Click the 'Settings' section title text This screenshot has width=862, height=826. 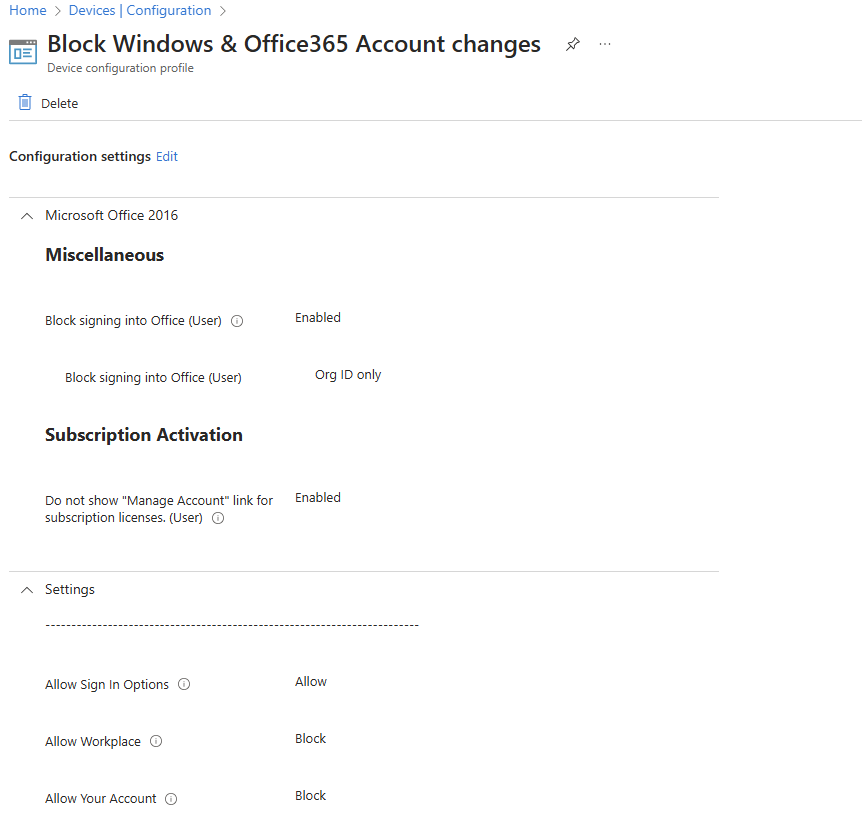point(70,590)
